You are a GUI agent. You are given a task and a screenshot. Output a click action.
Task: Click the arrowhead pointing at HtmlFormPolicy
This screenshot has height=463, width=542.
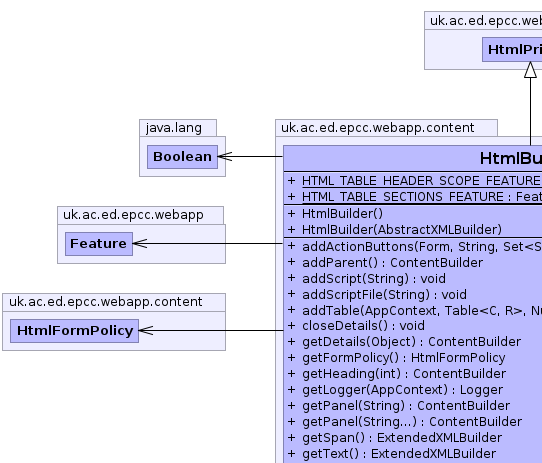(x=146, y=331)
